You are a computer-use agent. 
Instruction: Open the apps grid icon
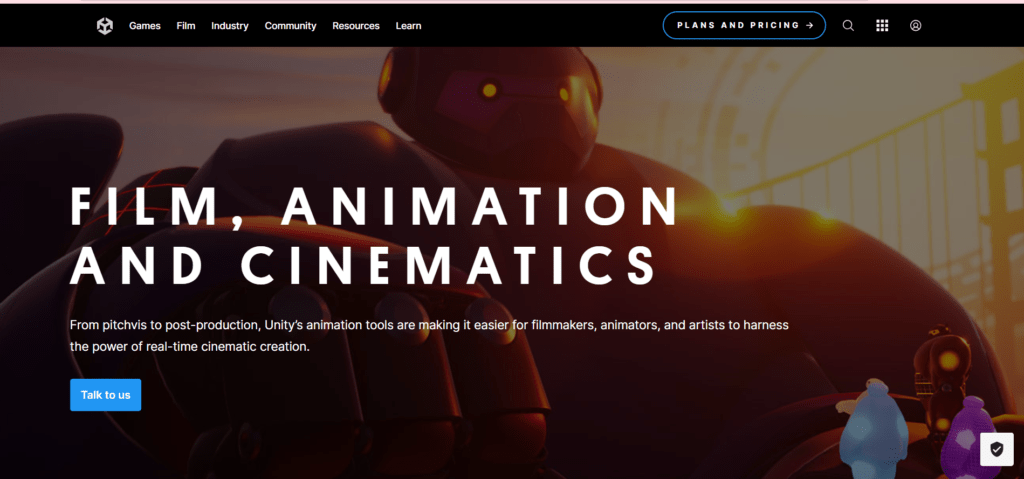[x=882, y=25]
